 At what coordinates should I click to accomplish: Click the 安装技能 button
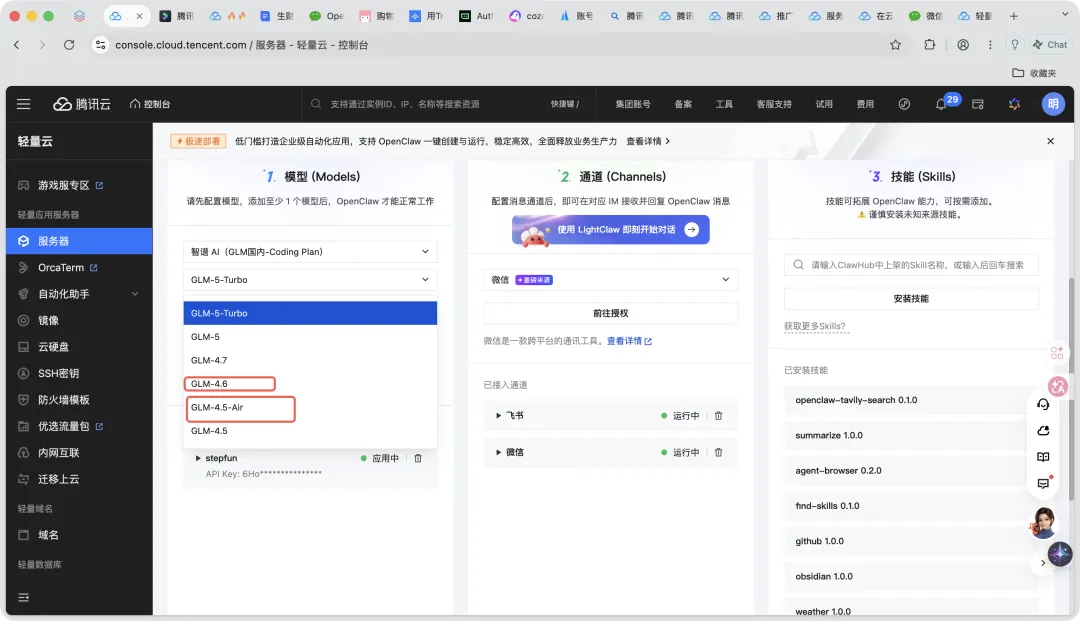pos(911,299)
